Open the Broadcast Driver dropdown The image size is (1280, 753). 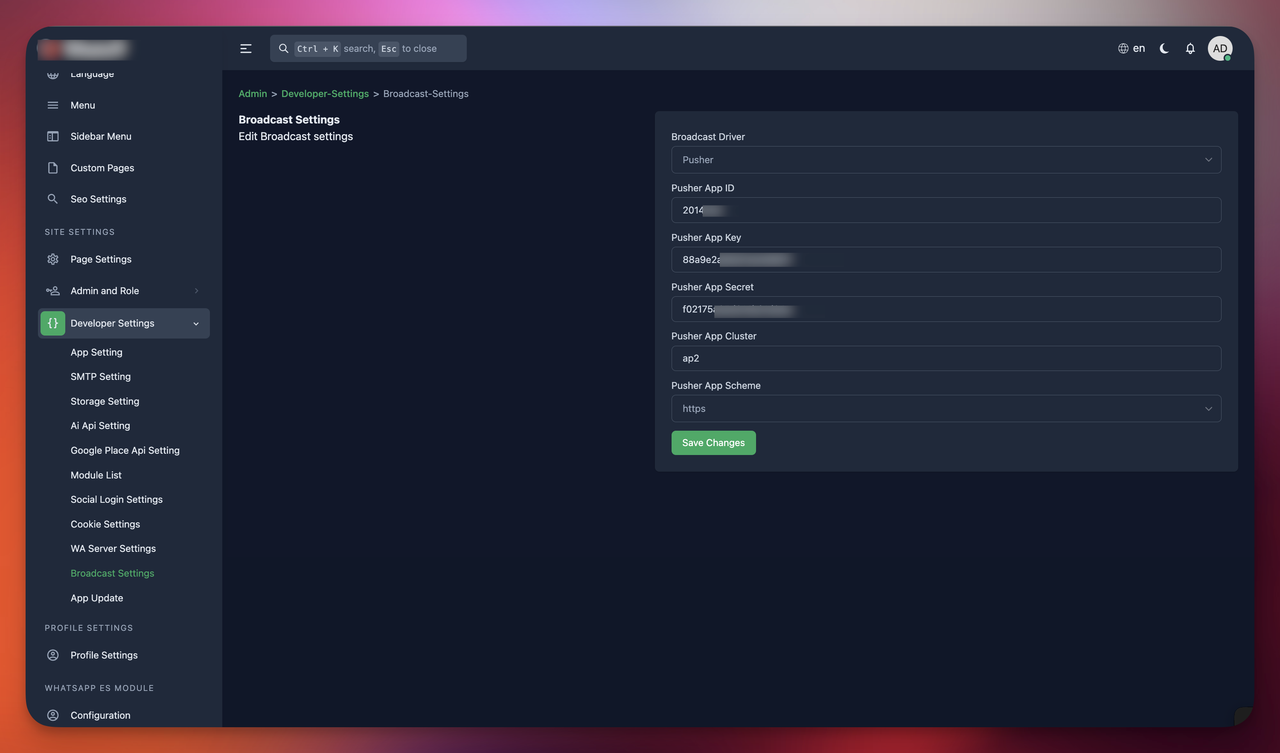point(946,160)
